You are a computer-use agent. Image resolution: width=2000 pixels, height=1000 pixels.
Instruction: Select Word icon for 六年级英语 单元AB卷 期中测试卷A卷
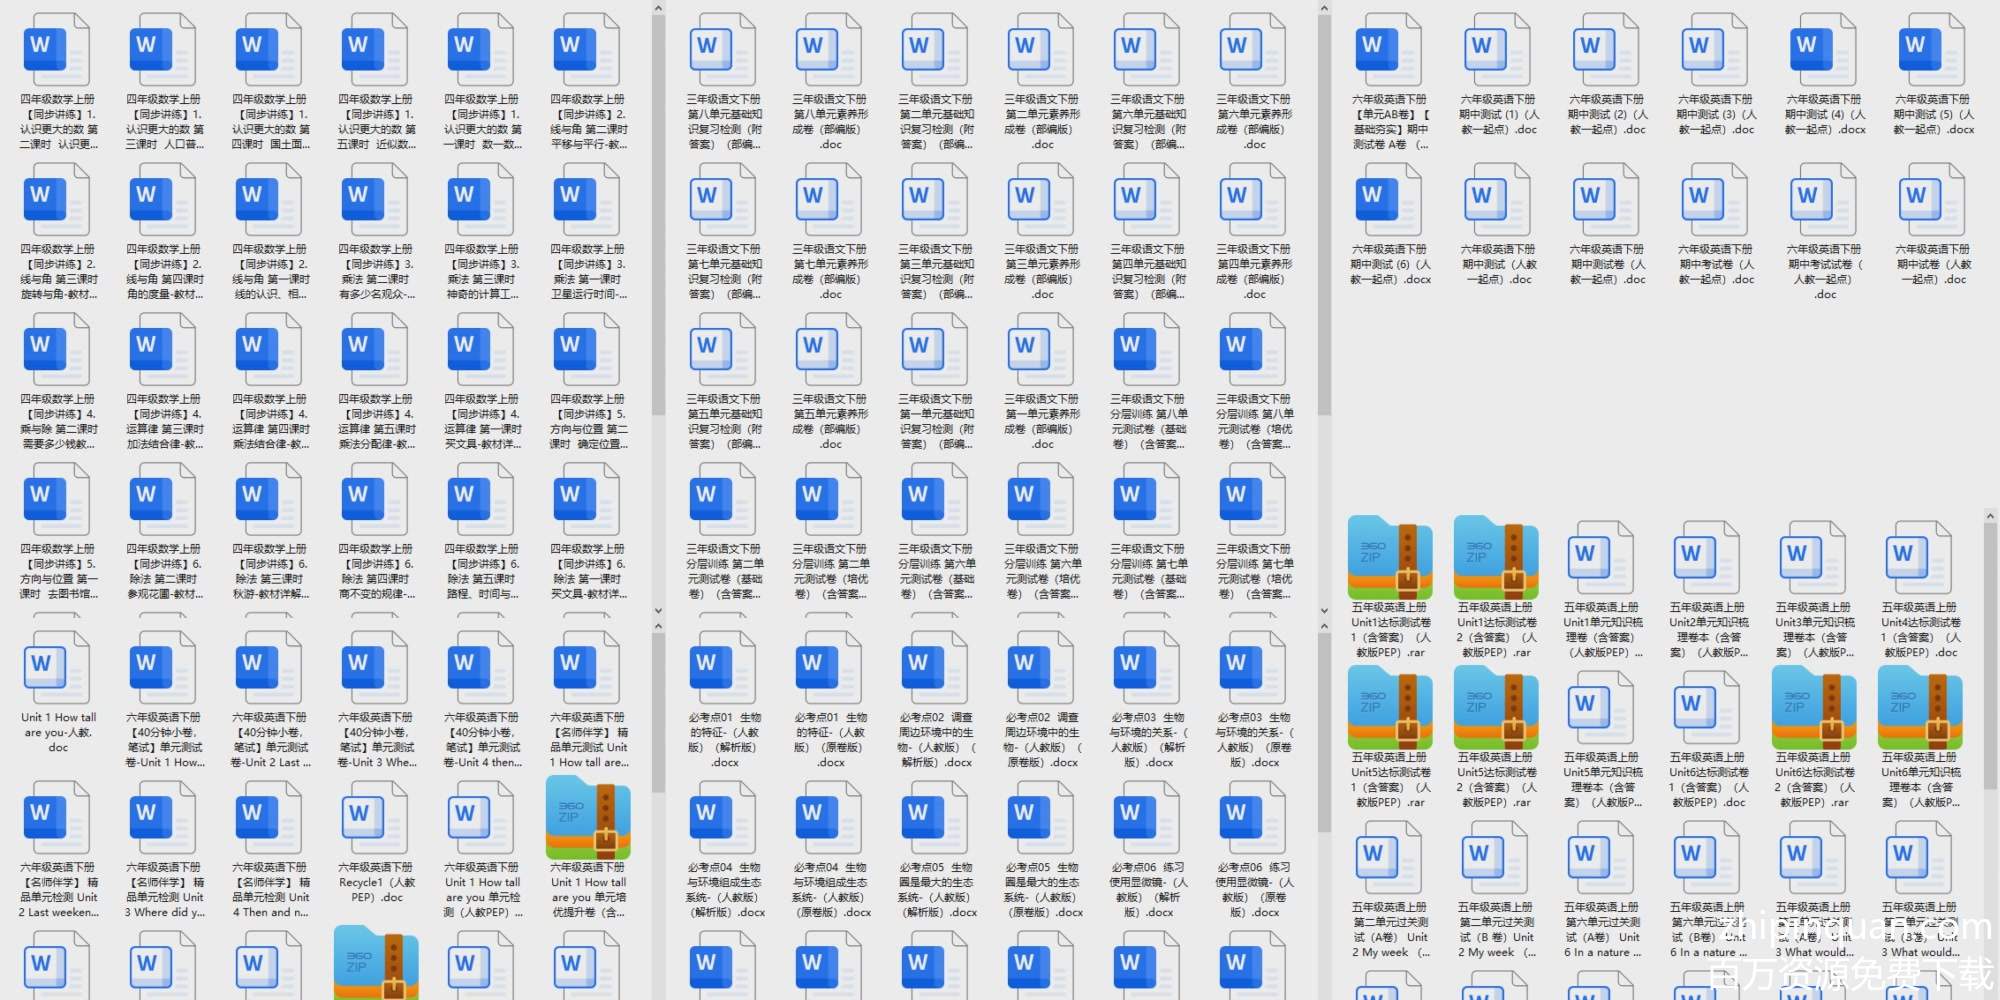coord(1389,50)
